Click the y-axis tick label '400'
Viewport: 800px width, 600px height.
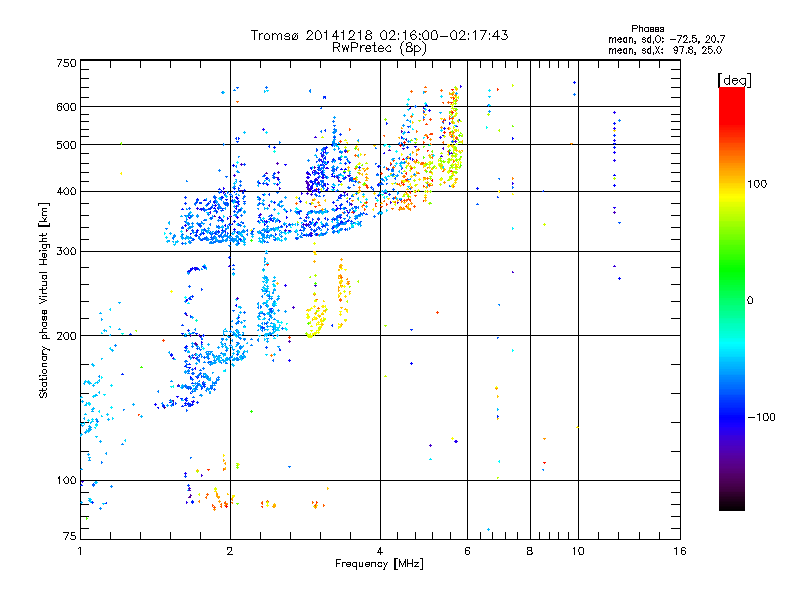(66, 191)
